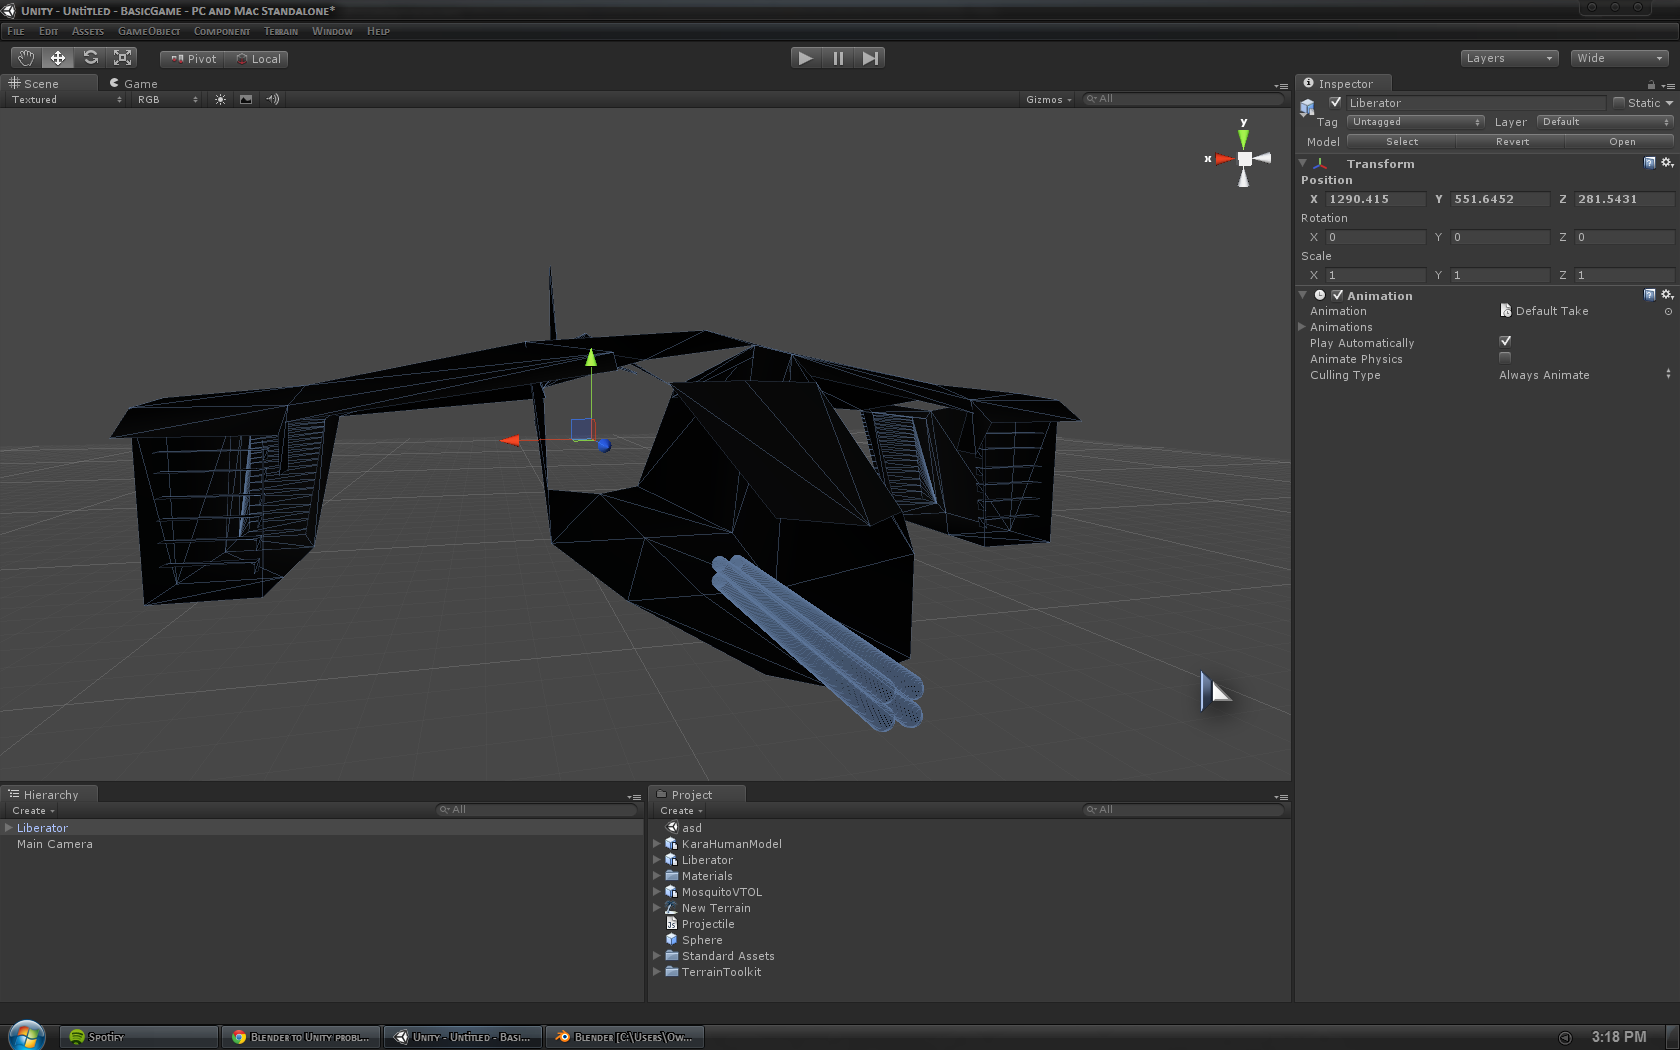Expand the Standard Assets folder

click(657, 956)
